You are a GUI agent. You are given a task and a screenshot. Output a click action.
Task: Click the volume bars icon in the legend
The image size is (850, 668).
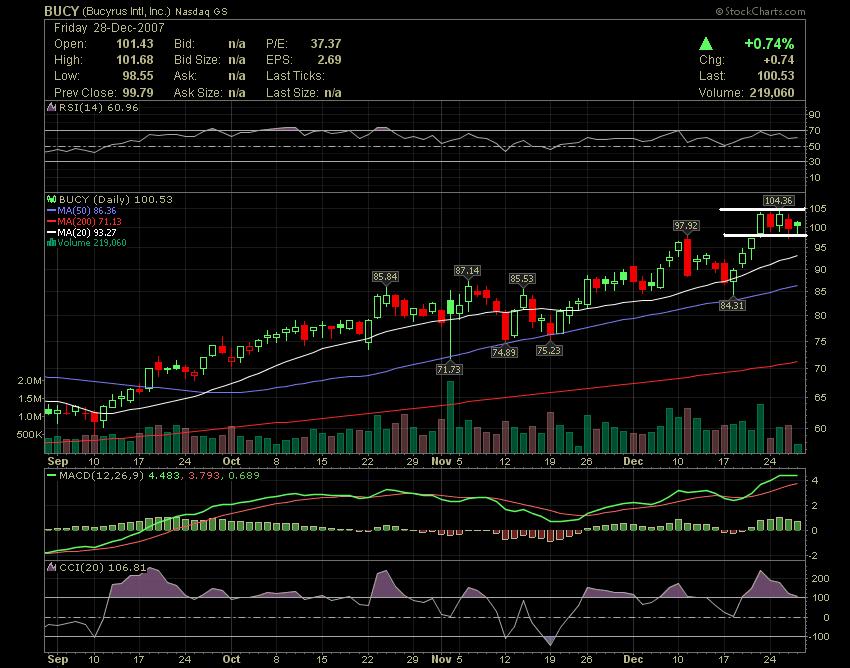pos(51,242)
